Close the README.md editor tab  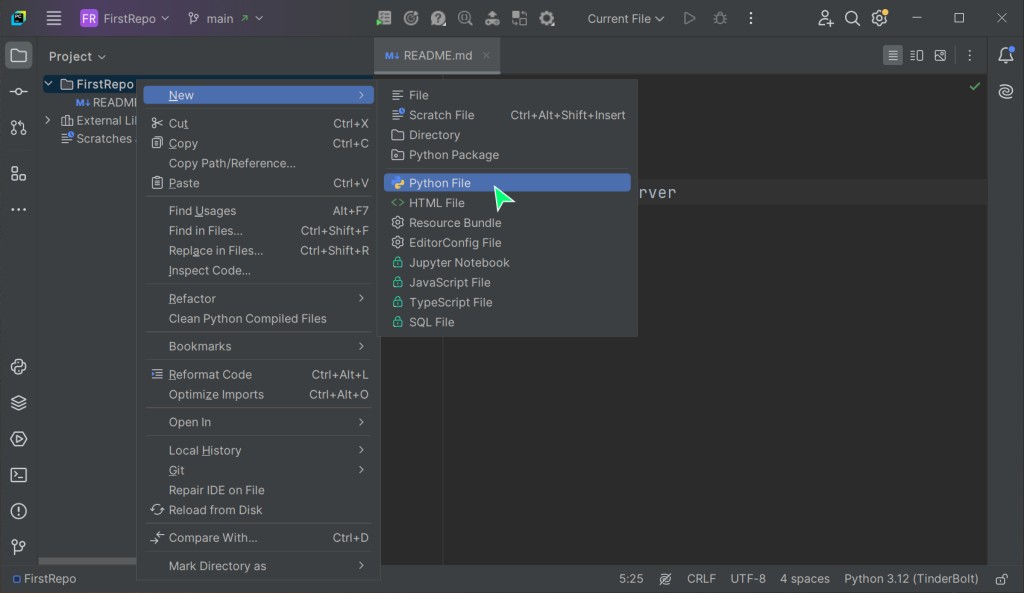pos(487,56)
